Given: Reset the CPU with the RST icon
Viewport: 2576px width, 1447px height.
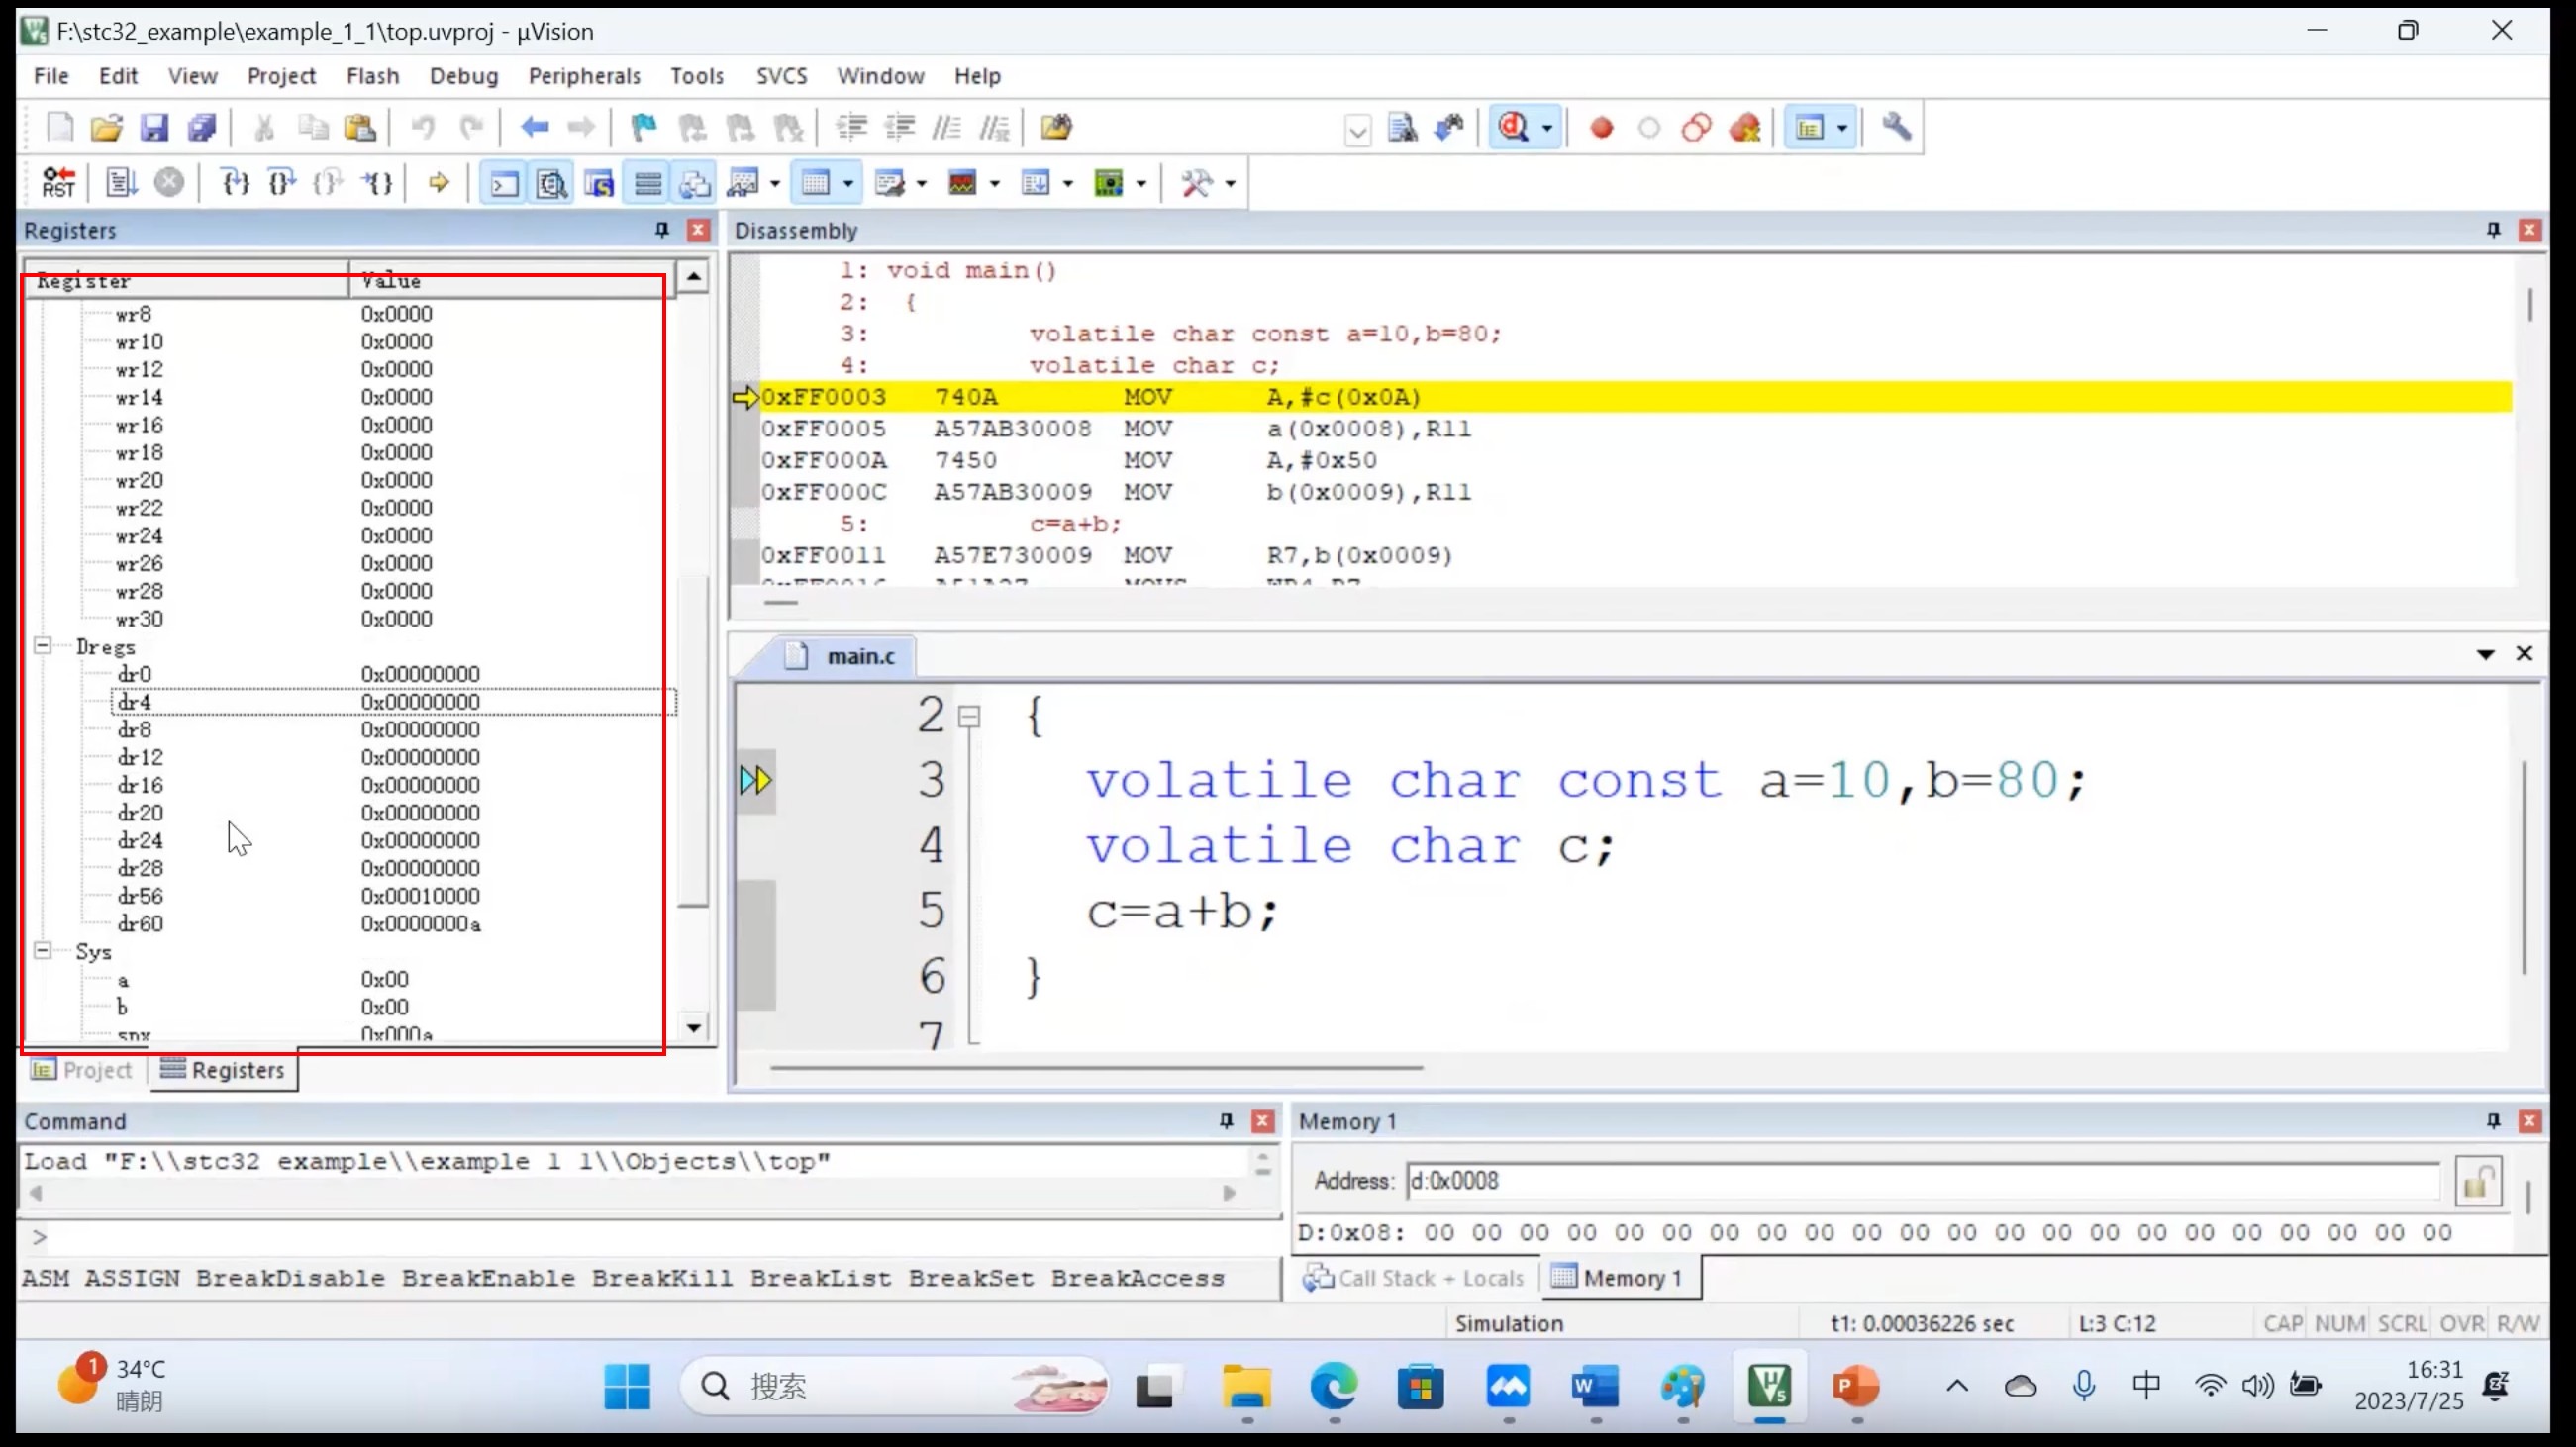Looking at the screenshot, I should [58, 183].
